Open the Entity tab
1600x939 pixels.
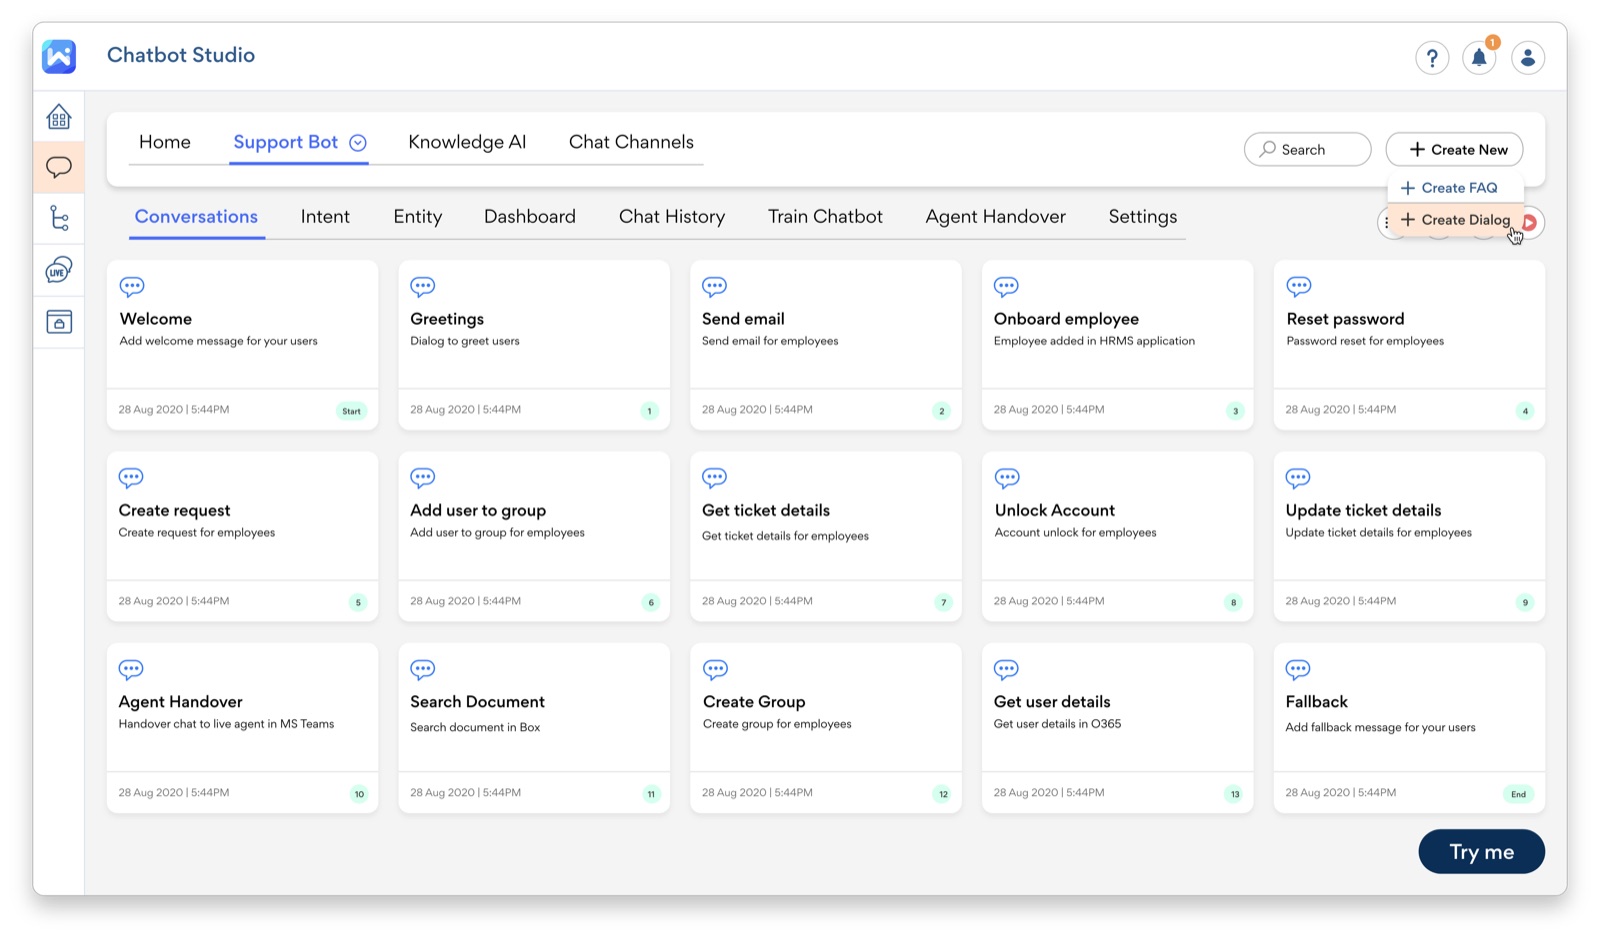(x=418, y=217)
